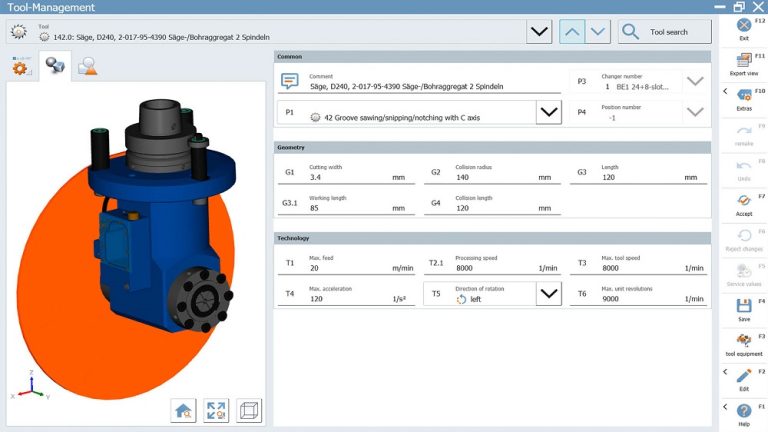Fit the 3D model to view
Viewport: 768px width, 432px height.
click(217, 410)
